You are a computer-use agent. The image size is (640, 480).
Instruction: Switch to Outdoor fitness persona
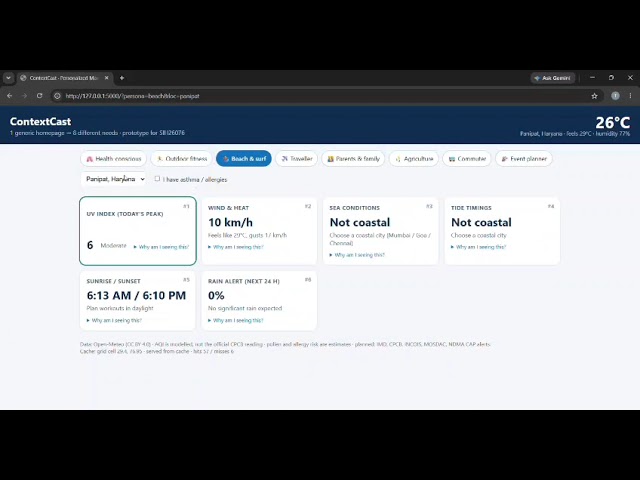coord(182,159)
